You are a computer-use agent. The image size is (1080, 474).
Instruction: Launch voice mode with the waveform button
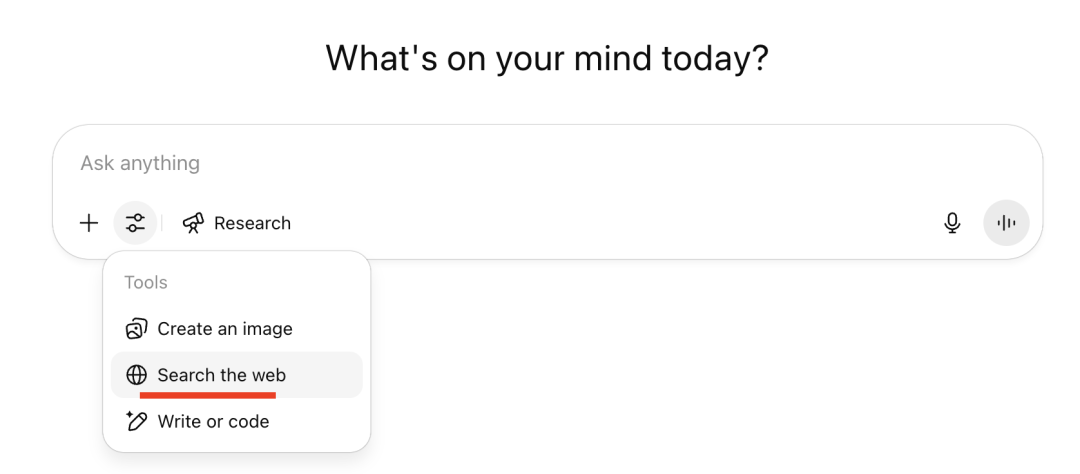pos(1006,223)
